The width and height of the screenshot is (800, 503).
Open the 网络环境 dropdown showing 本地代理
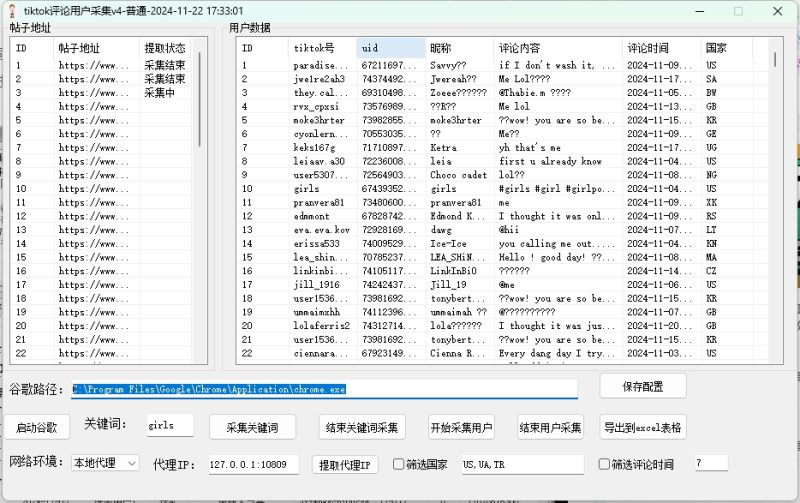(x=105, y=463)
